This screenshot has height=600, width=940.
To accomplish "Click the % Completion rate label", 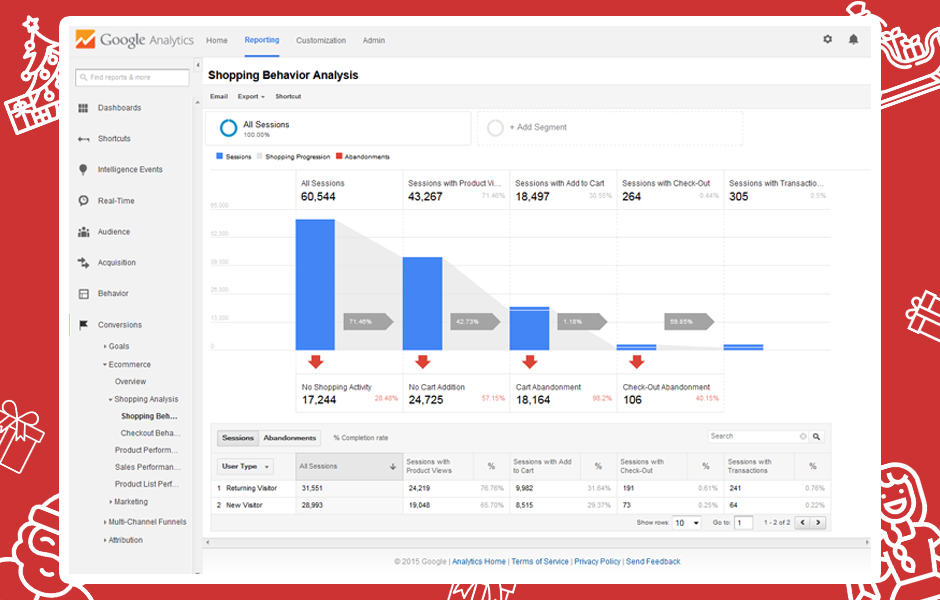I will (x=361, y=438).
